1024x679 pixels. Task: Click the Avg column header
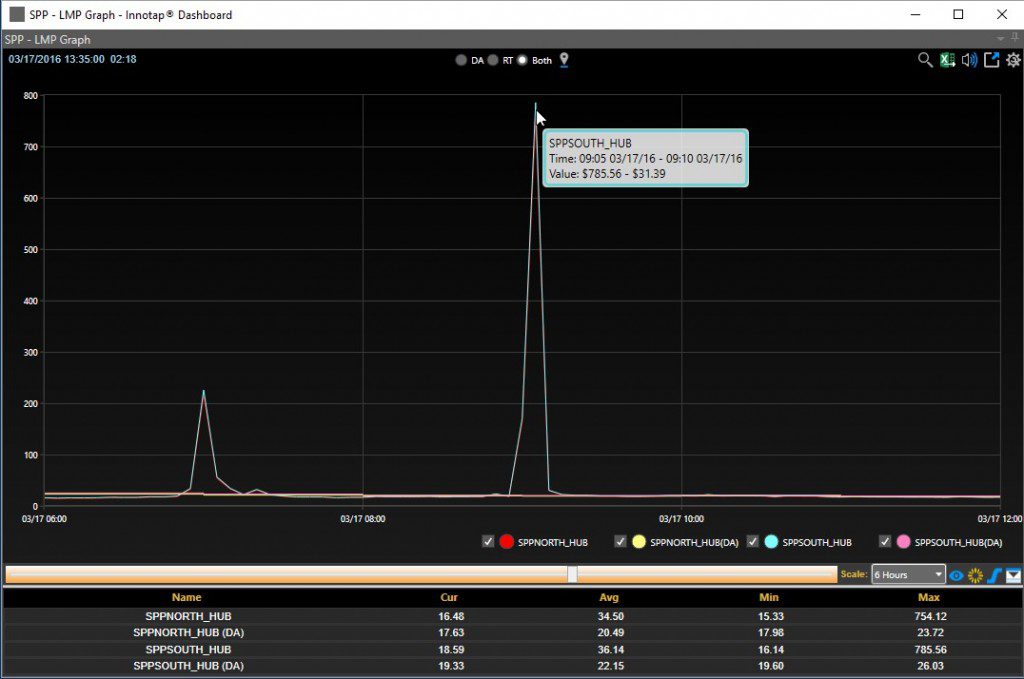pyautogui.click(x=609, y=597)
